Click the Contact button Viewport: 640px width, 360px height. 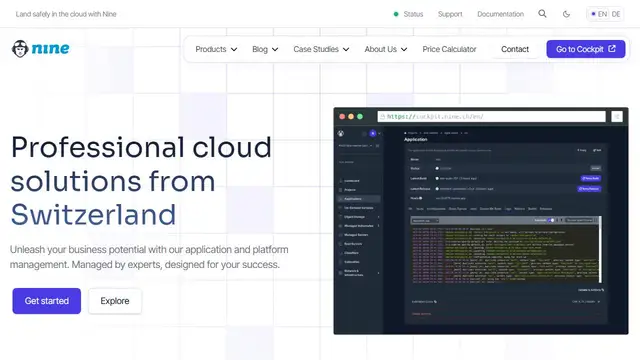515,49
